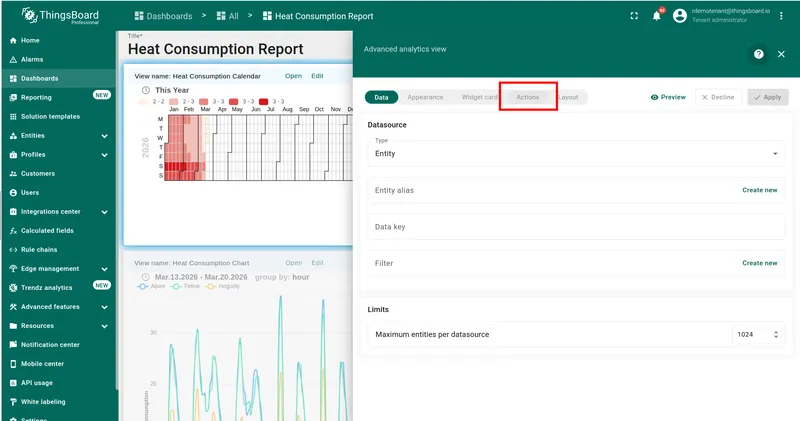Image resolution: width=800 pixels, height=421 pixels.
Task: Open the Heat Consumption Calendar view
Action: [x=293, y=76]
